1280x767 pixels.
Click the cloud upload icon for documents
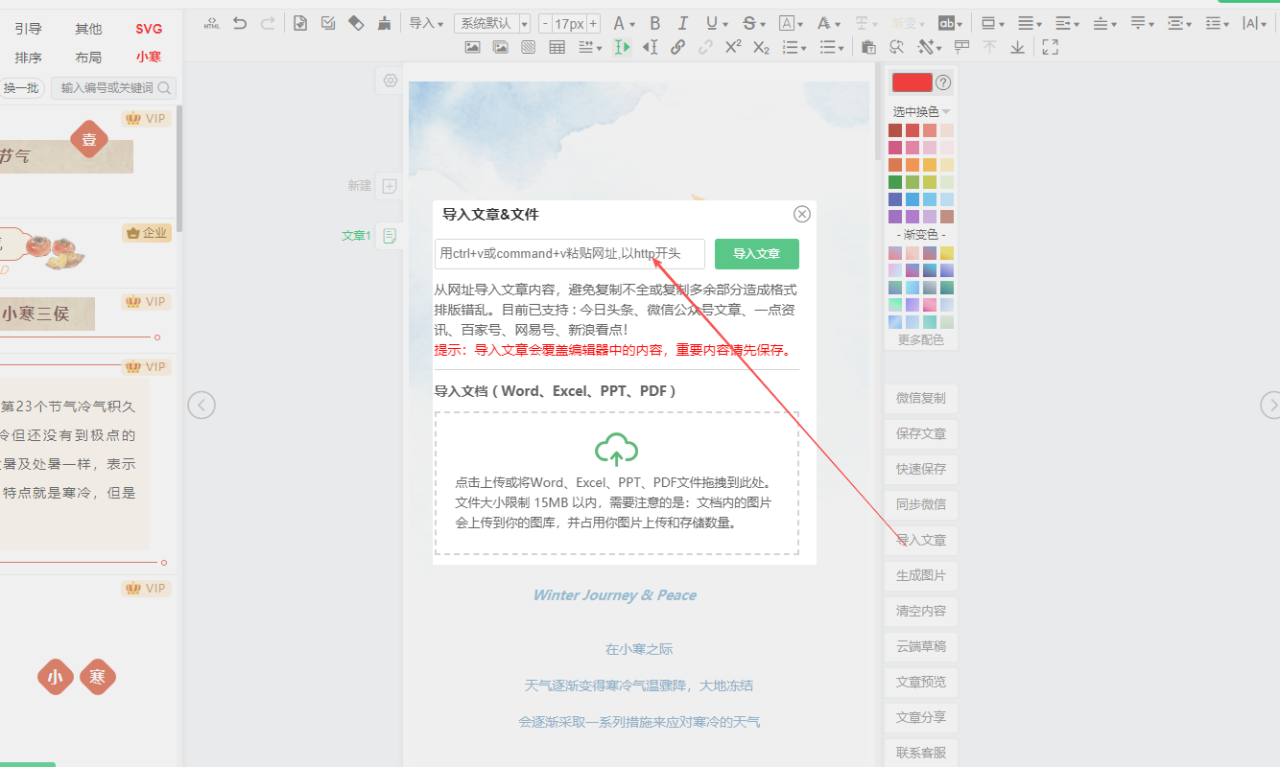616,450
